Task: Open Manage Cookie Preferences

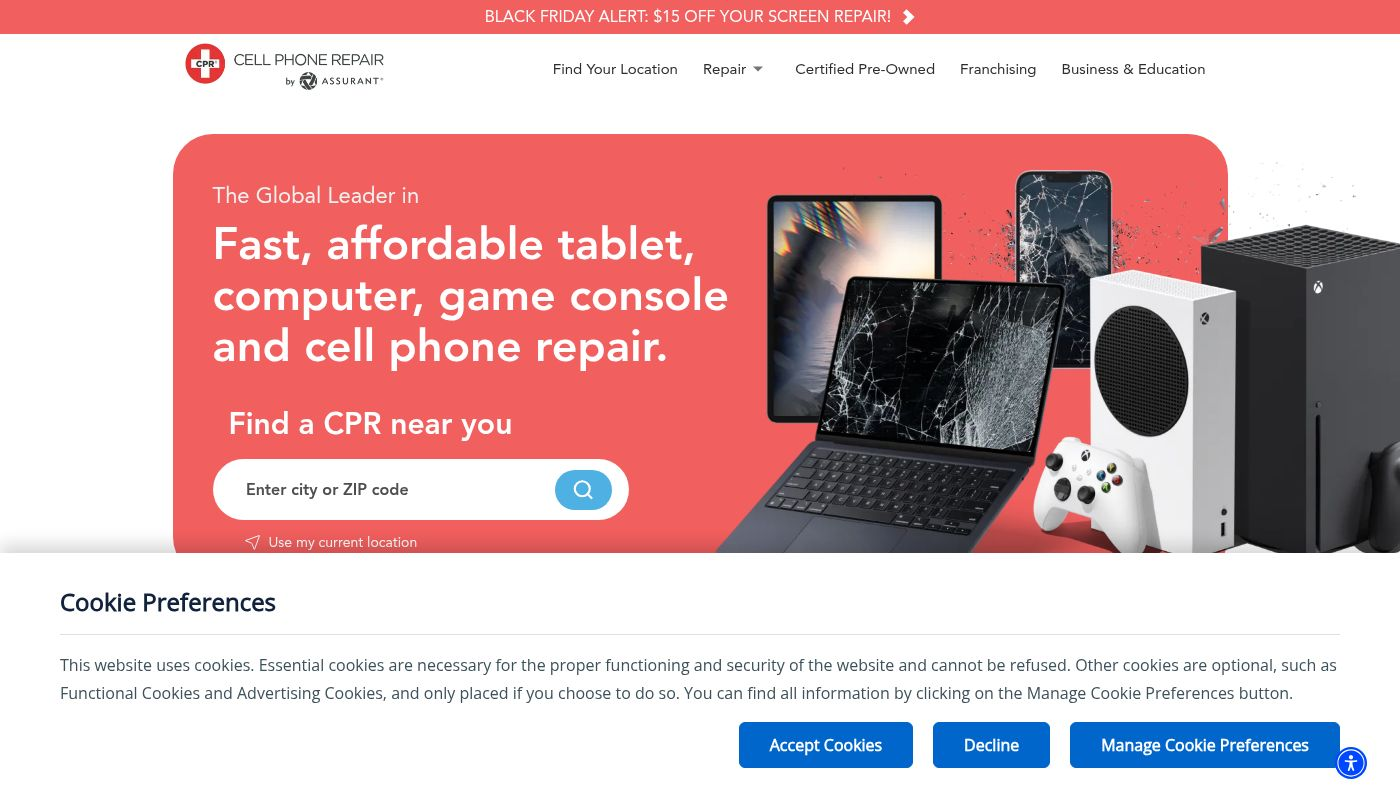Action: [x=1205, y=745]
